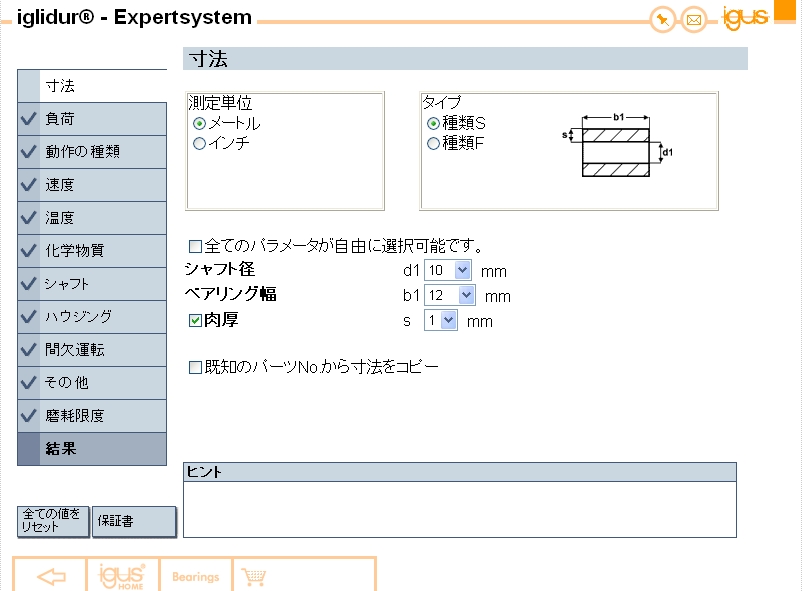This screenshot has width=802, height=591.
Task: Select インチ measurement unit
Action: point(199,143)
